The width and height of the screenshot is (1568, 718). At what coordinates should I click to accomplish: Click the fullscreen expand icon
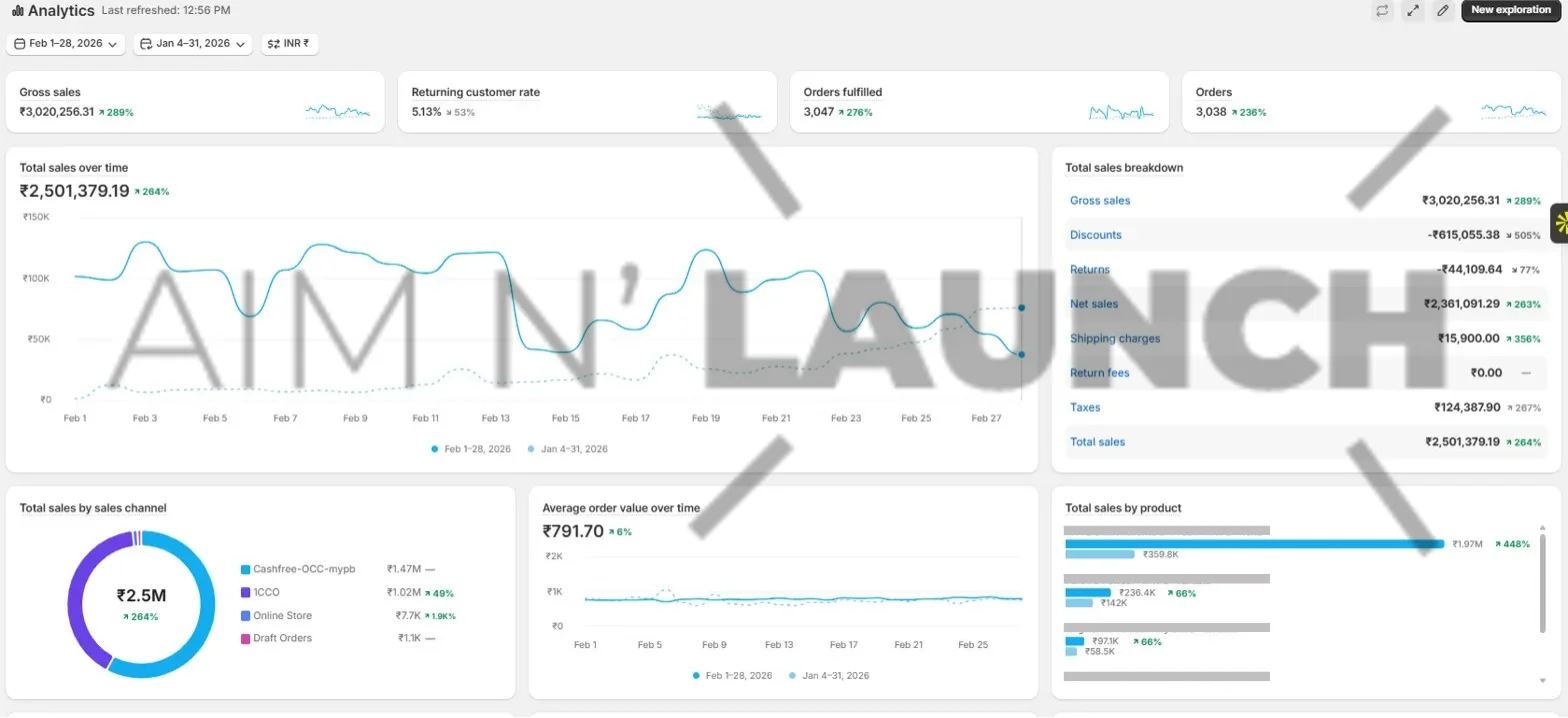coord(1412,11)
